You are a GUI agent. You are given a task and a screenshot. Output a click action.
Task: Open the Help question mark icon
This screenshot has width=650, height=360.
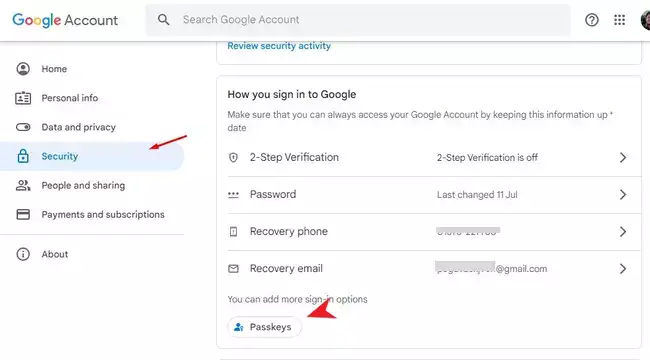[x=592, y=19]
